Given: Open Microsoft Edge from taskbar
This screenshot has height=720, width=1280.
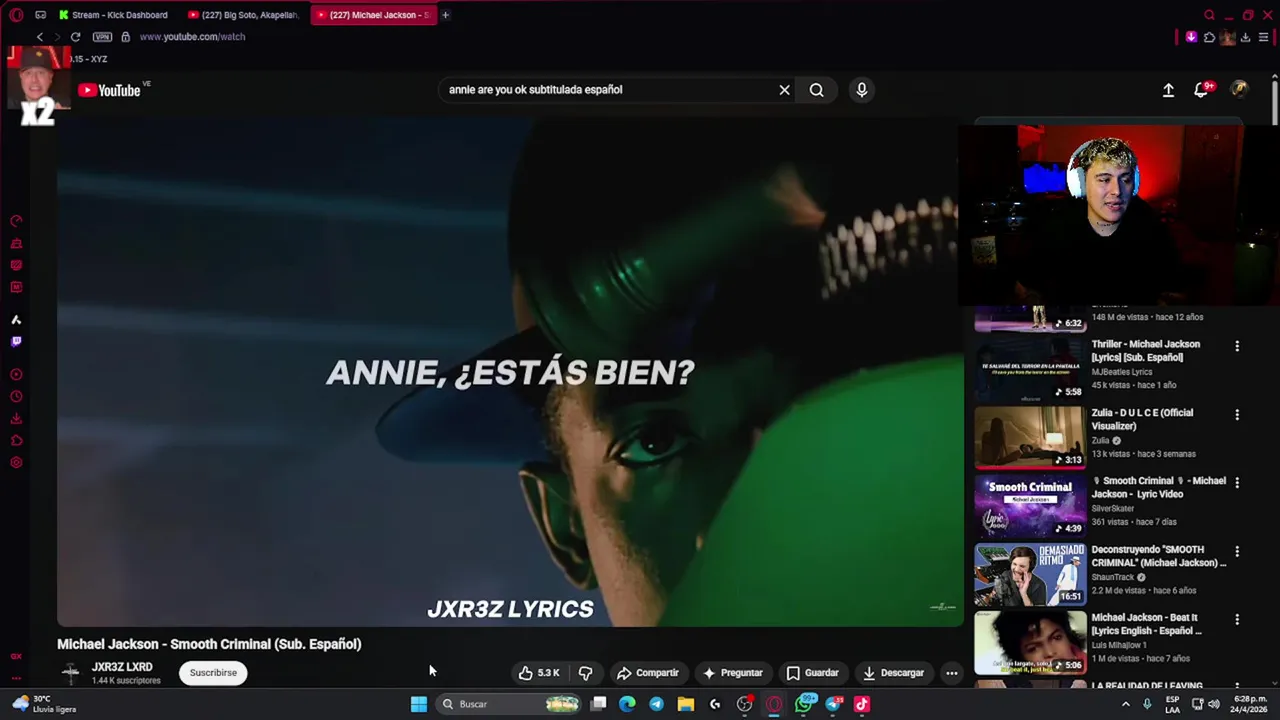Looking at the screenshot, I should (627, 704).
